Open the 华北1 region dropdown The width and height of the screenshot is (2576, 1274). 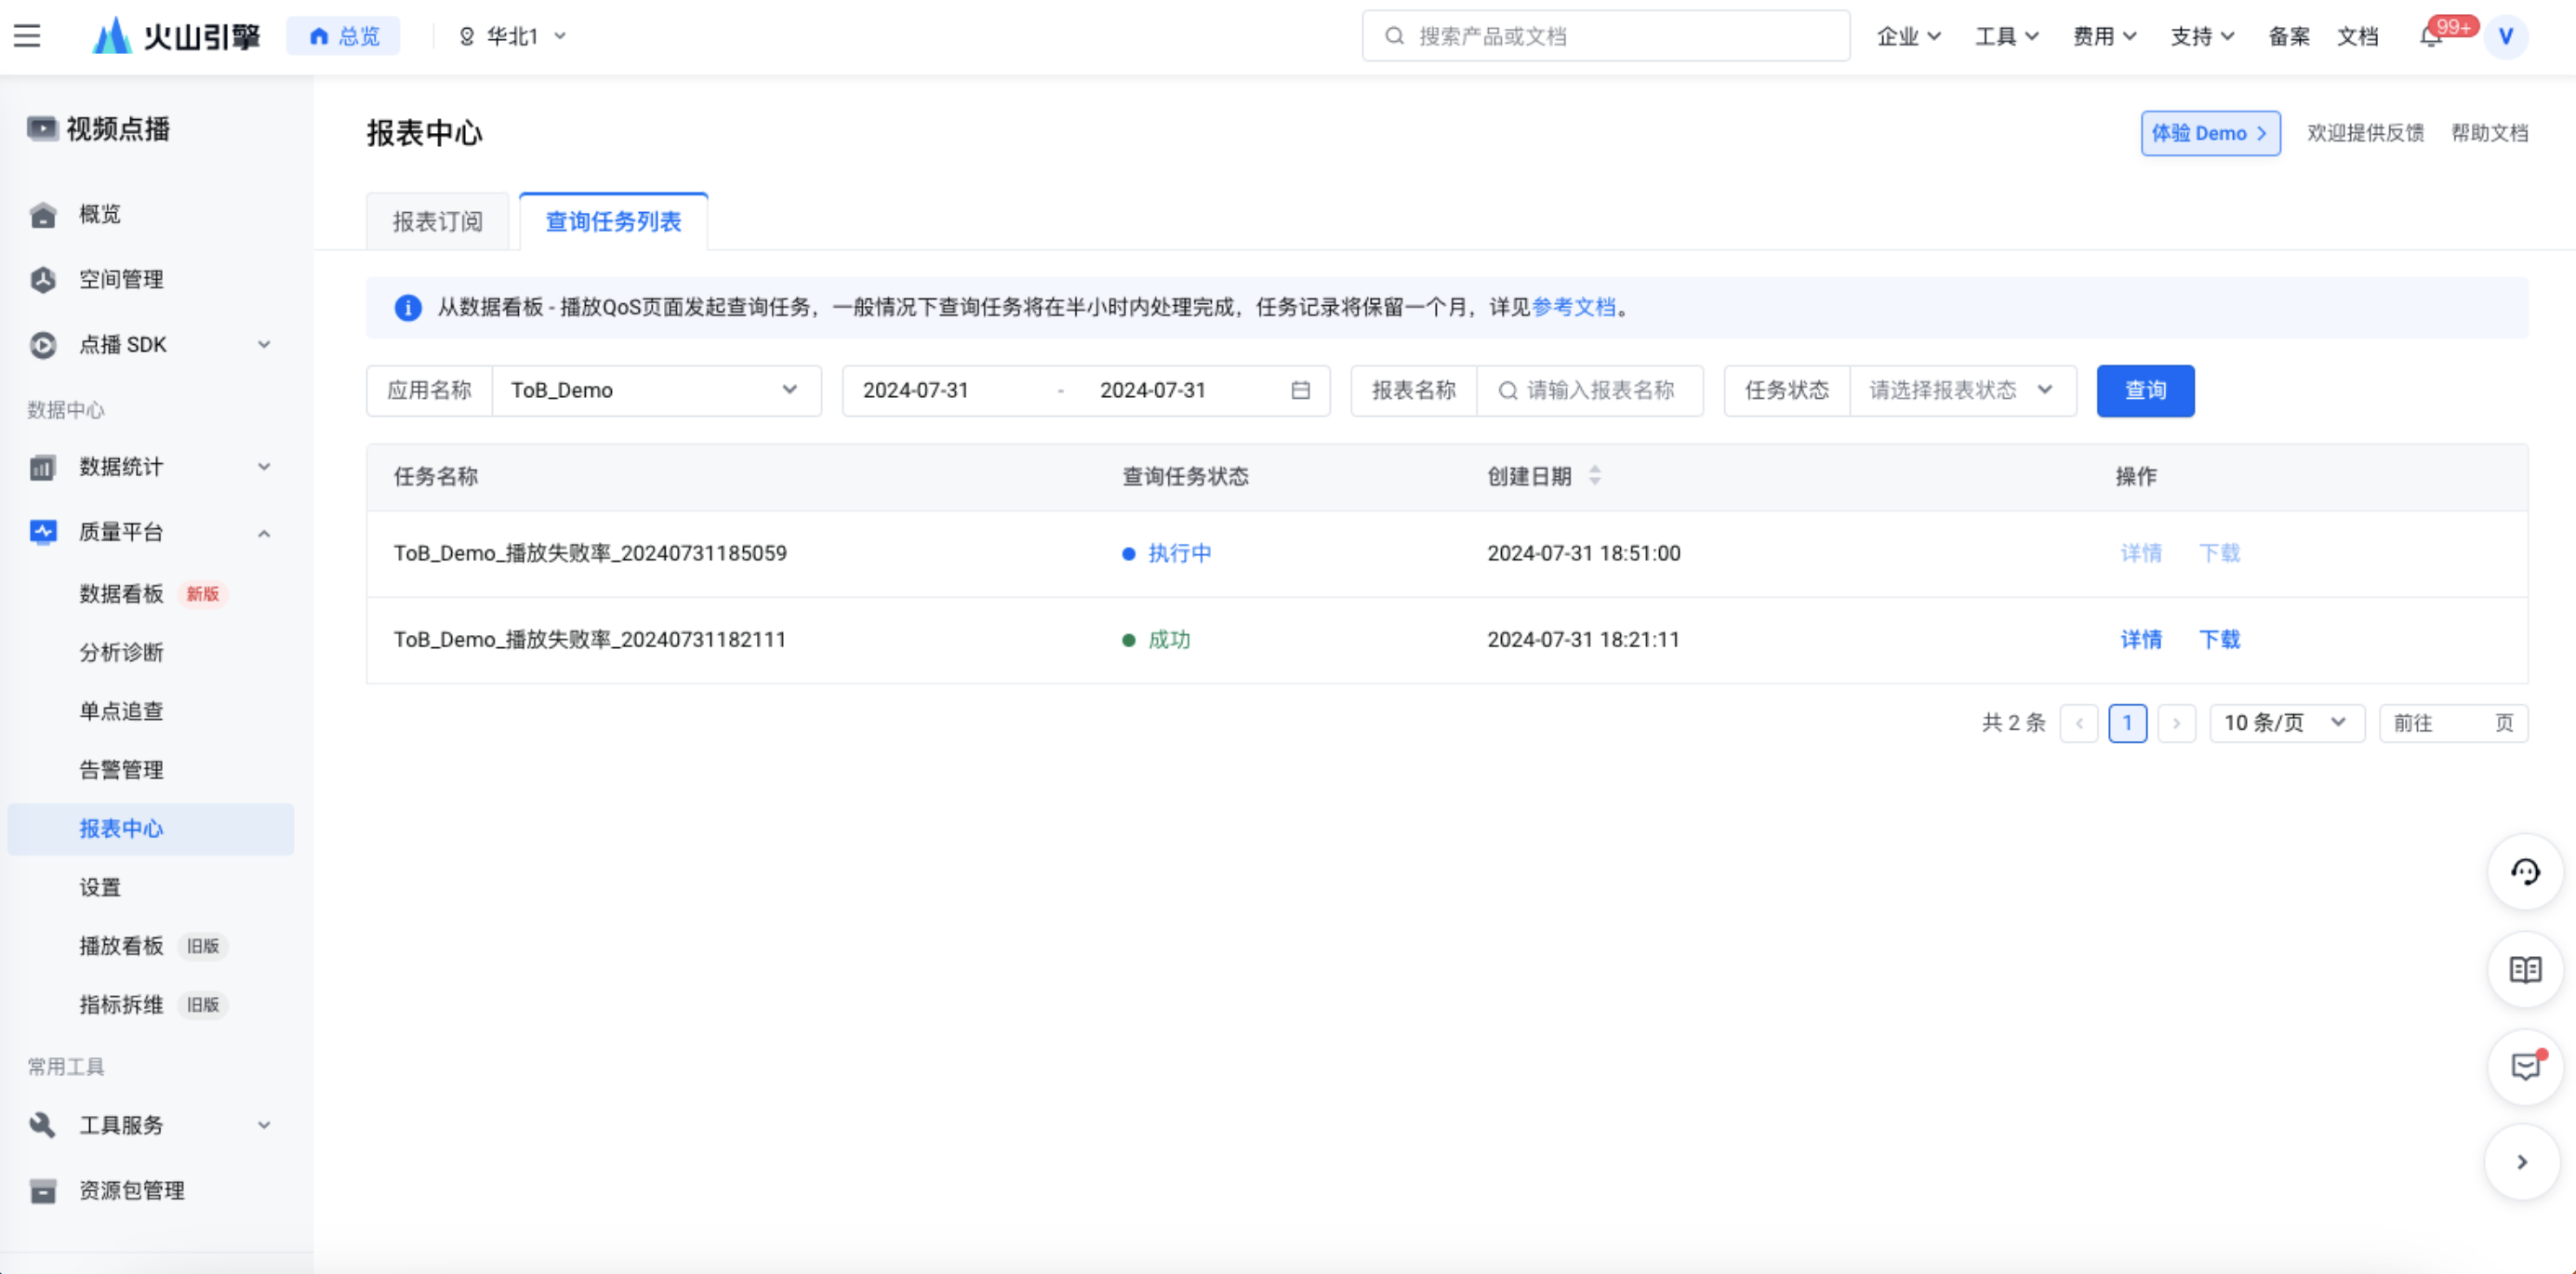[512, 36]
